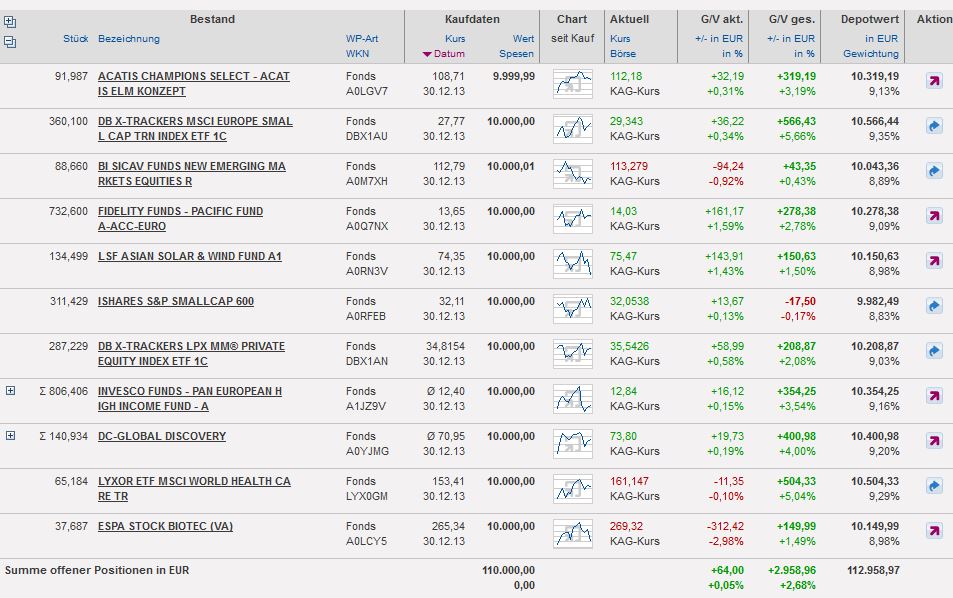The height and width of the screenshot is (598, 953).
Task: Open chart thumbnail for ISHARES S&P SMALLCAP 600
Action: click(573, 309)
